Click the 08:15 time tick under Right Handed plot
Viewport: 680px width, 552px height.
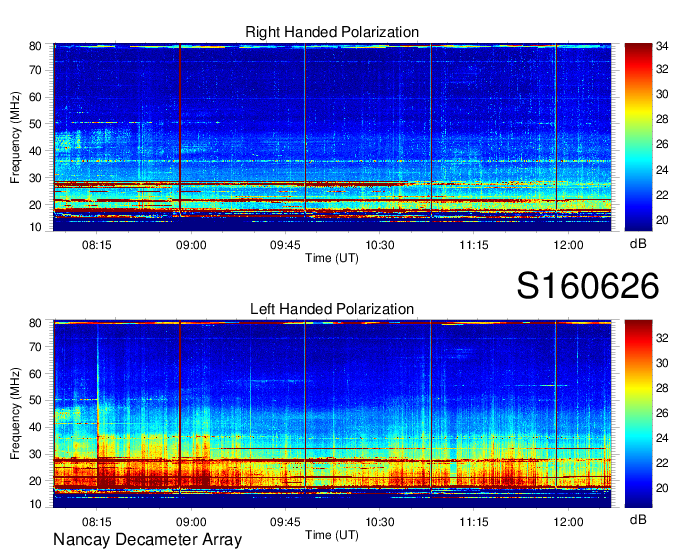(x=97, y=245)
